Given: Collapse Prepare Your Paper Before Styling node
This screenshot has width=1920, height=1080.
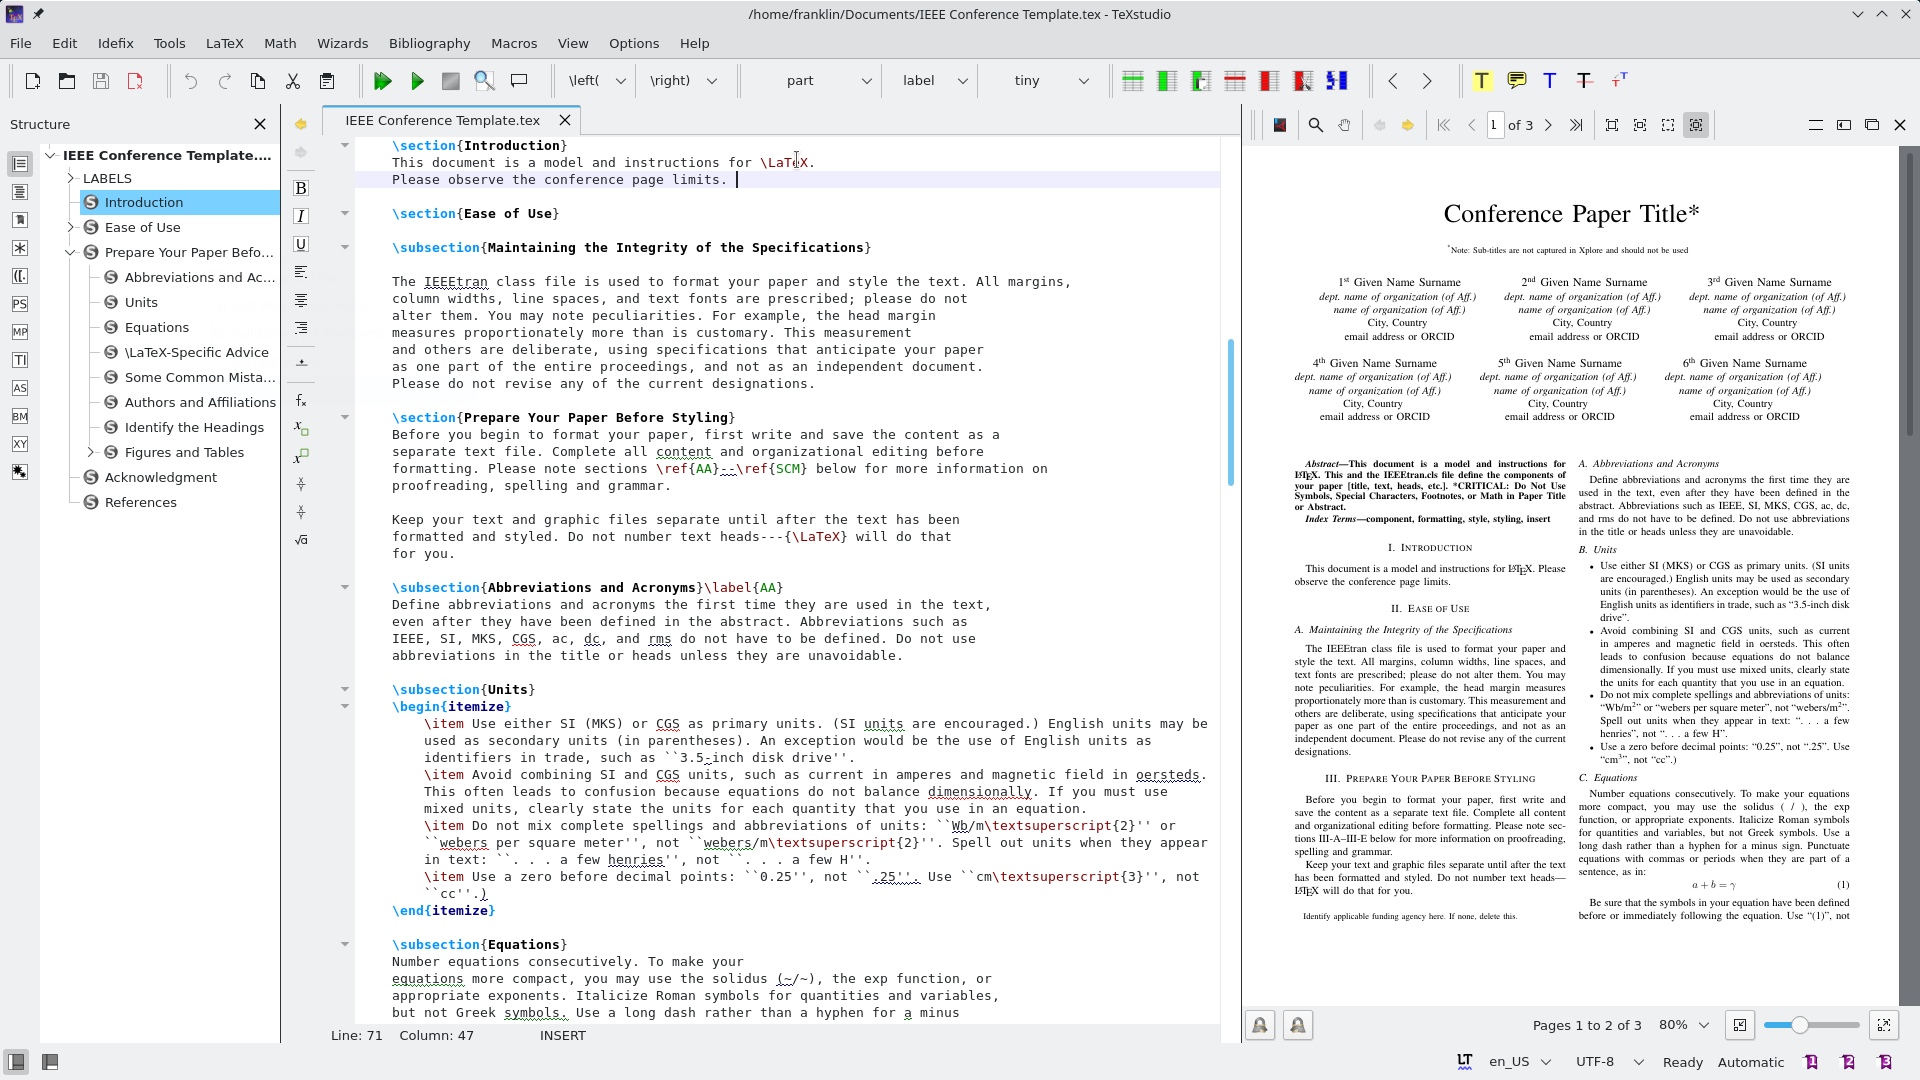Looking at the screenshot, I should click(71, 252).
